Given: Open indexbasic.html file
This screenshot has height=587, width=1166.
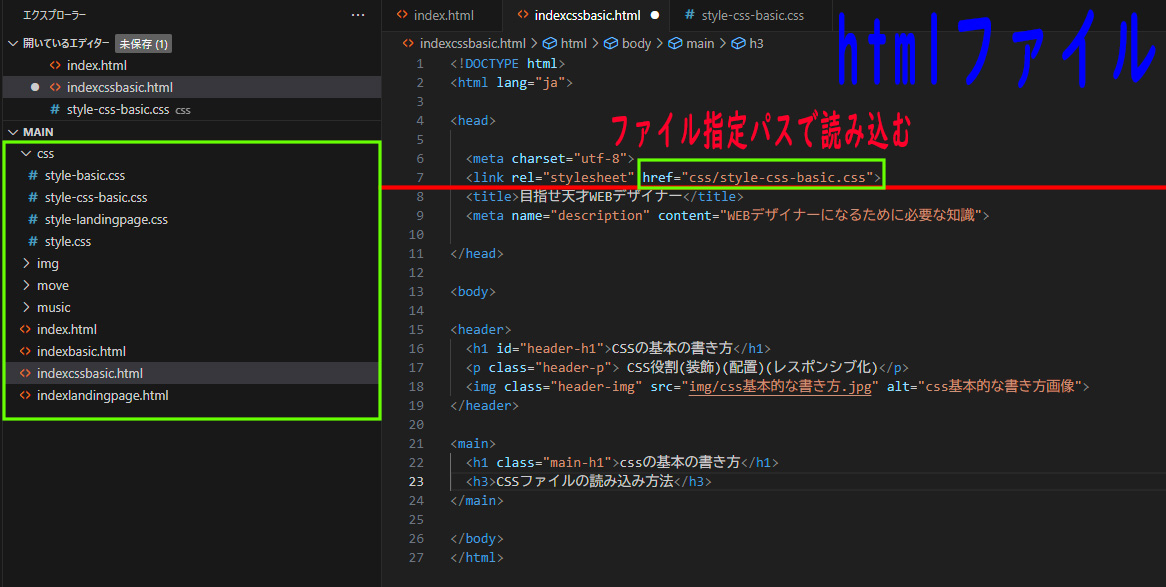Looking at the screenshot, I should (x=81, y=351).
